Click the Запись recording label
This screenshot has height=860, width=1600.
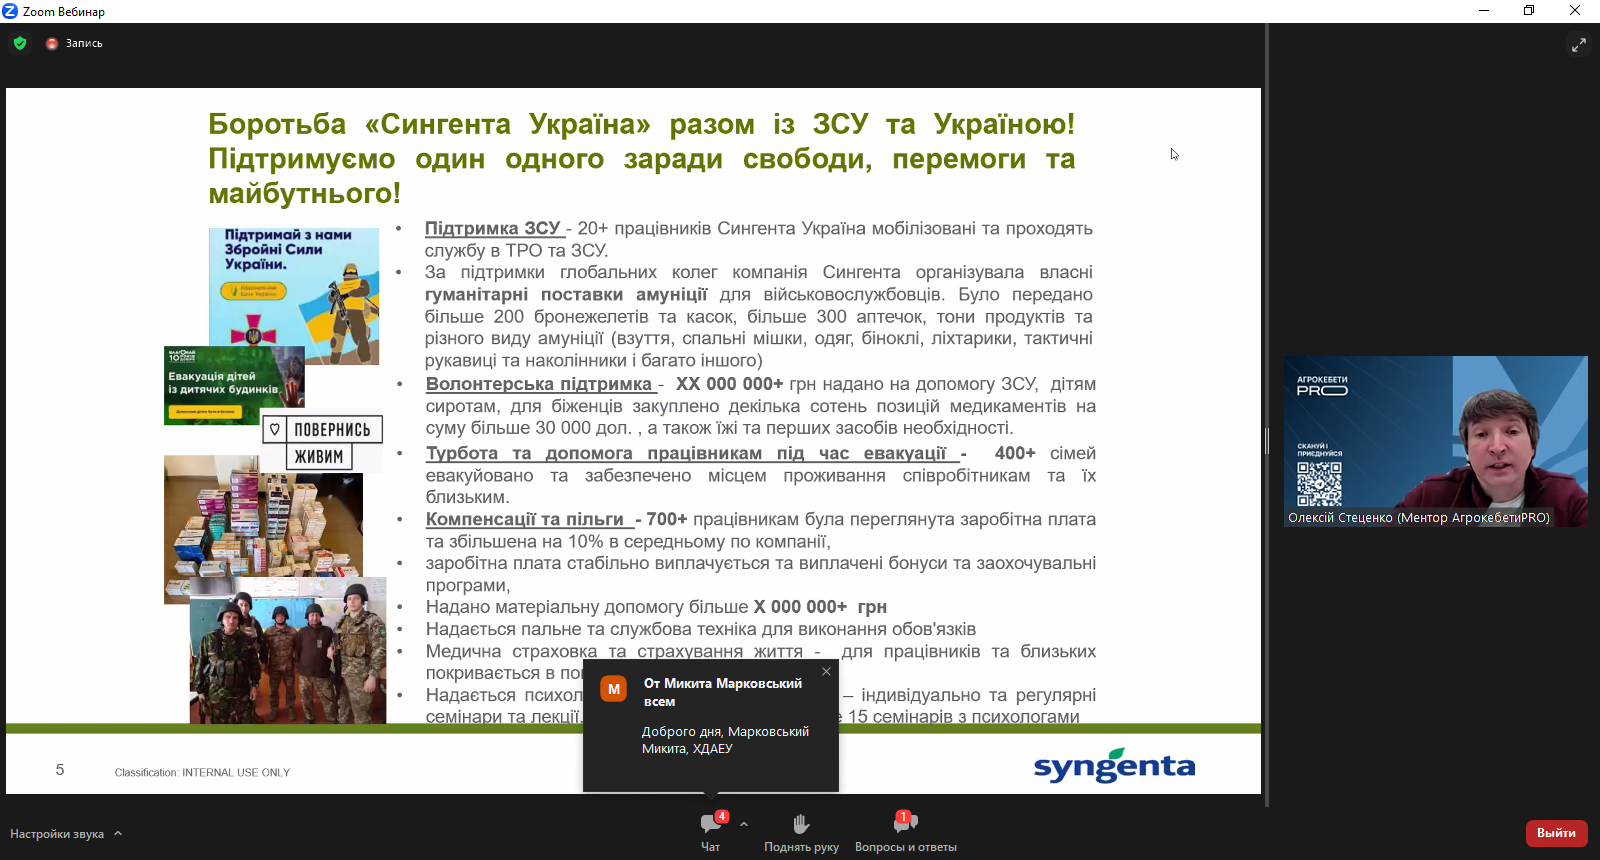tap(84, 44)
